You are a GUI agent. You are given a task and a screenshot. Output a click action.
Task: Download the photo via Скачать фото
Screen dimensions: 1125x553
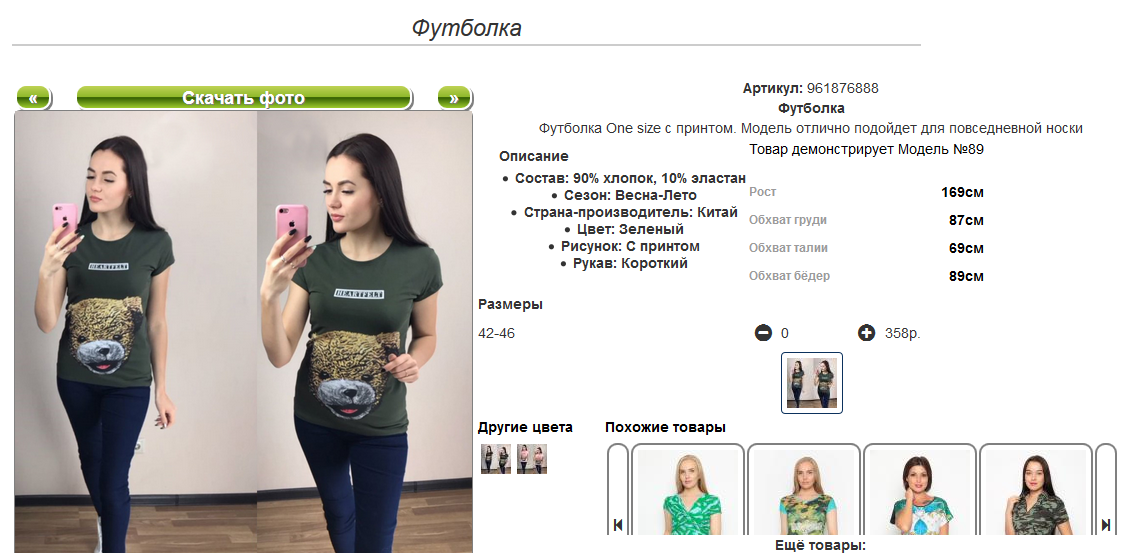click(x=244, y=98)
